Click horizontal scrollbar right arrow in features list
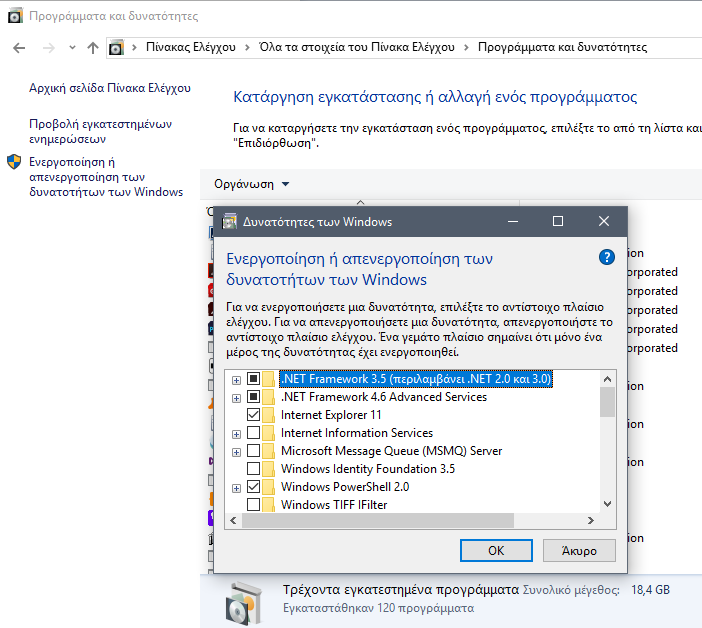702x628 pixels. 591,521
